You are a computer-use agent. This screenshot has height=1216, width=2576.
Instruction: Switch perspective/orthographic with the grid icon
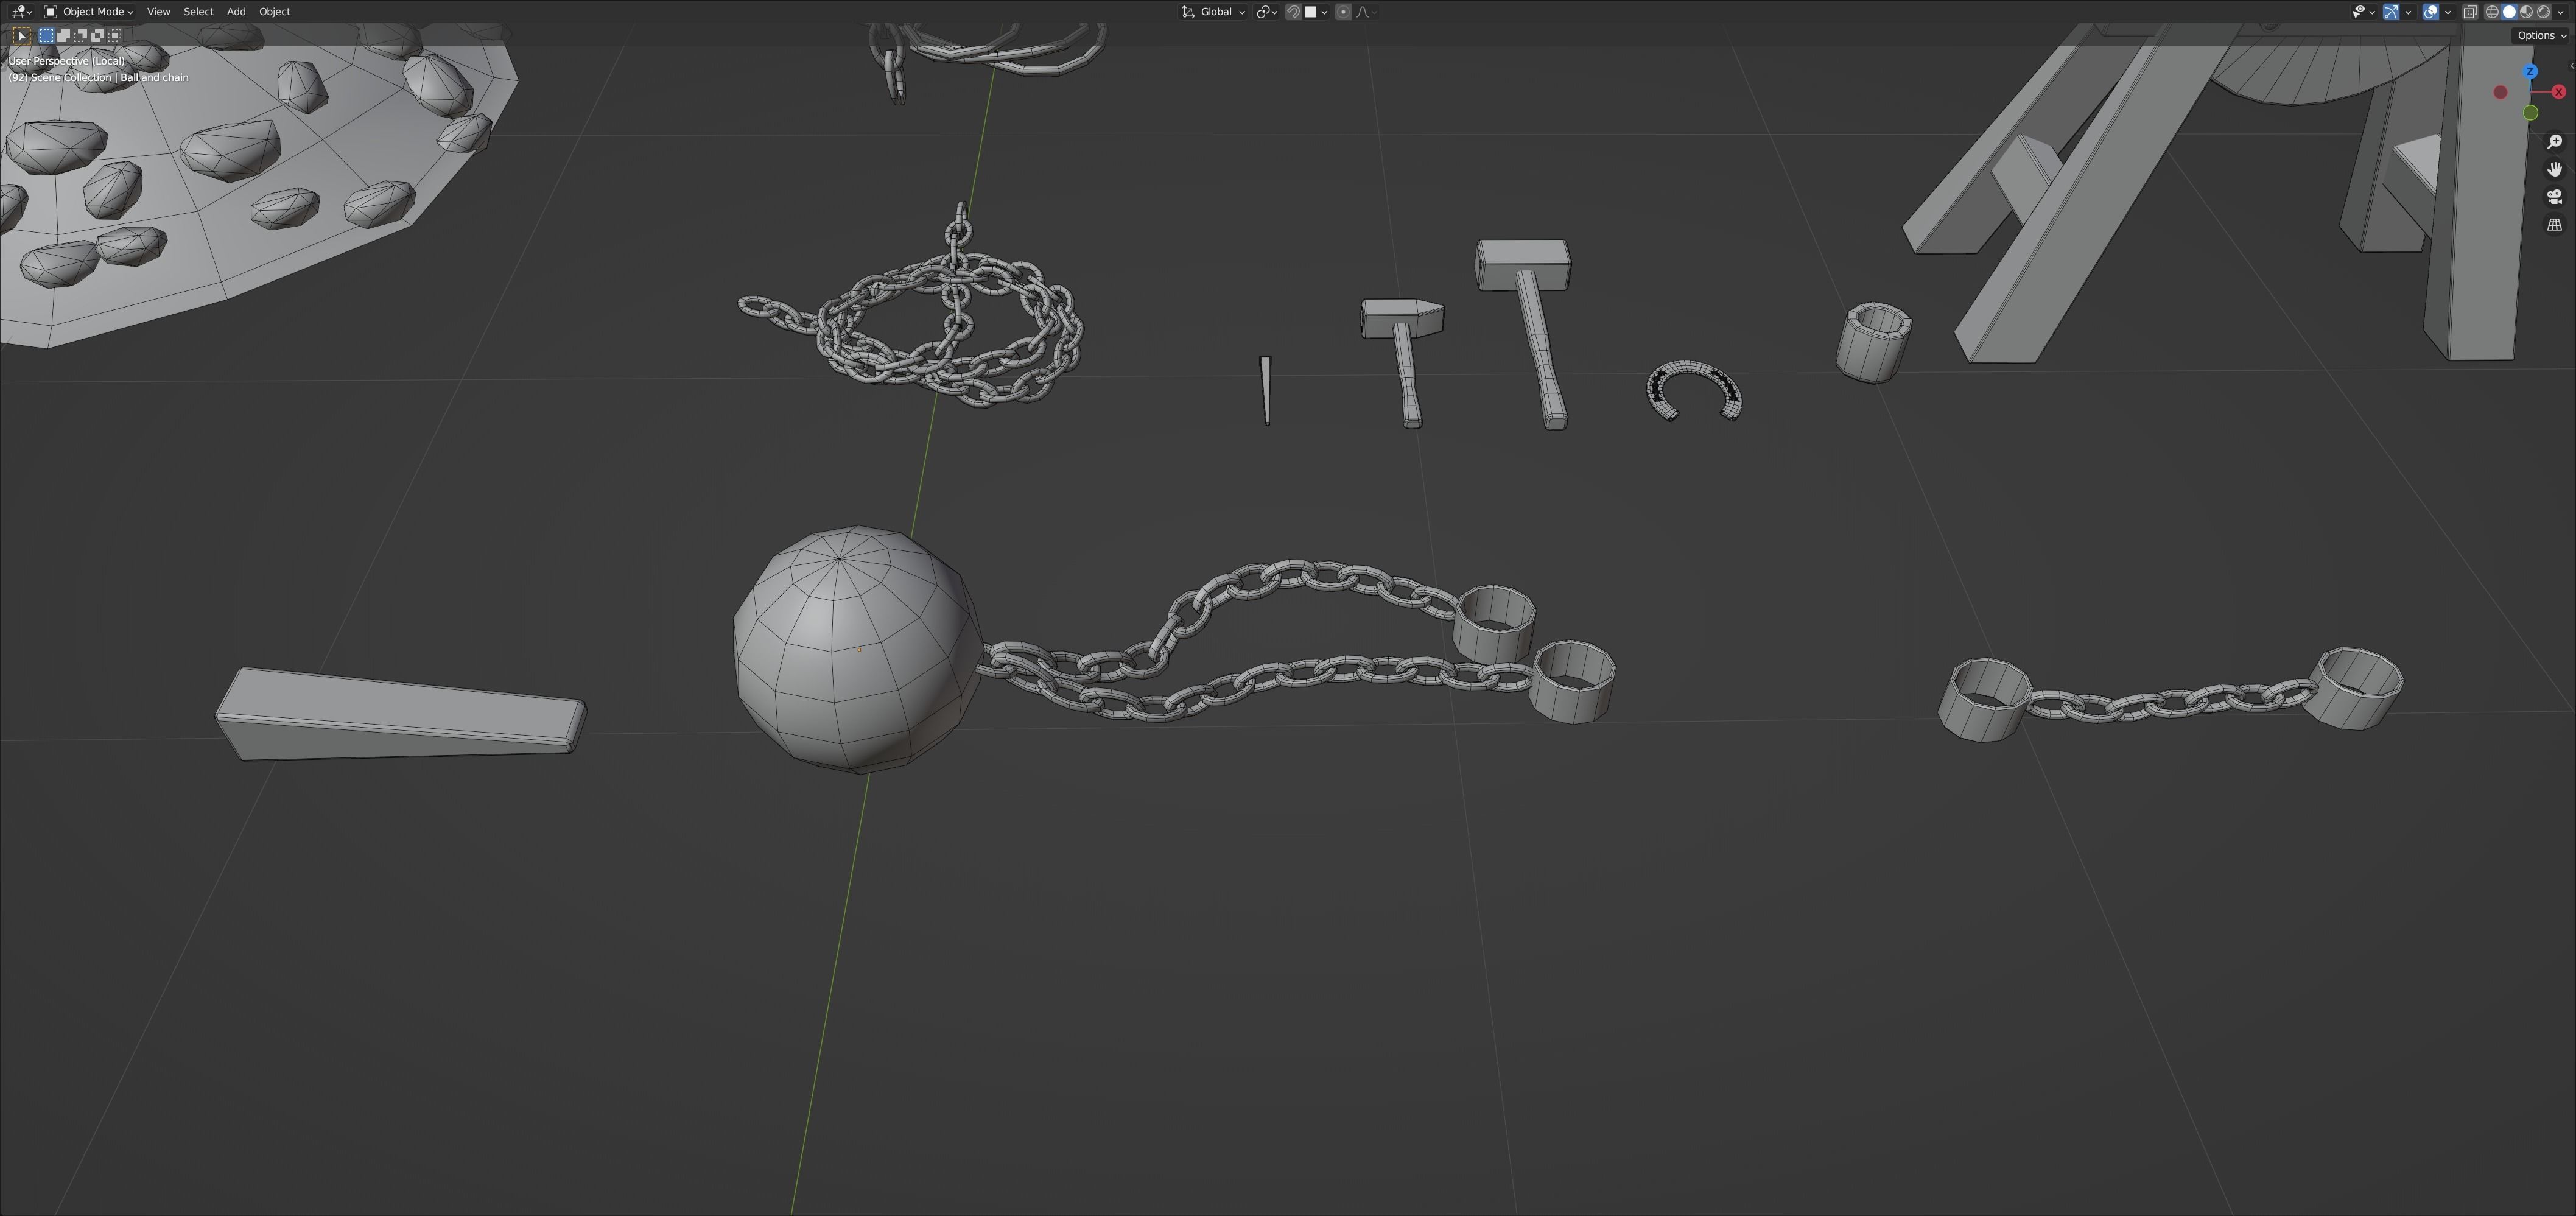(2554, 225)
